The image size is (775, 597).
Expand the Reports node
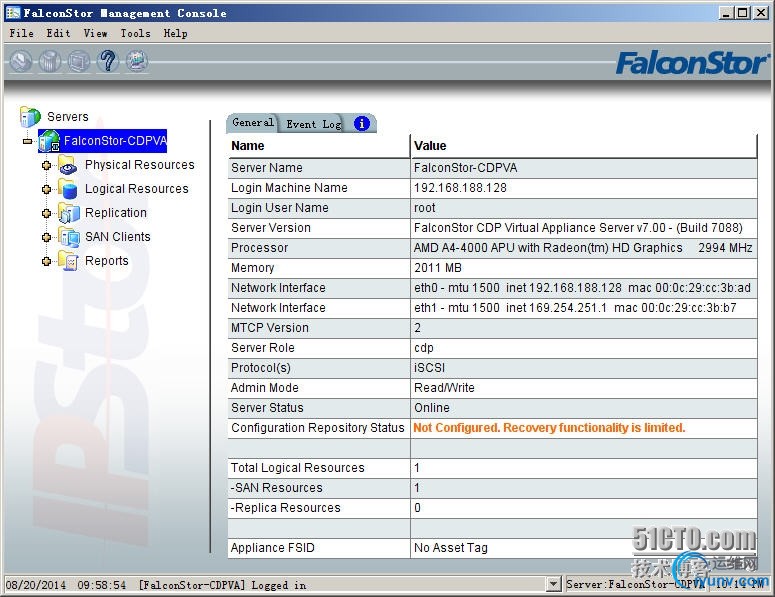click(x=46, y=261)
